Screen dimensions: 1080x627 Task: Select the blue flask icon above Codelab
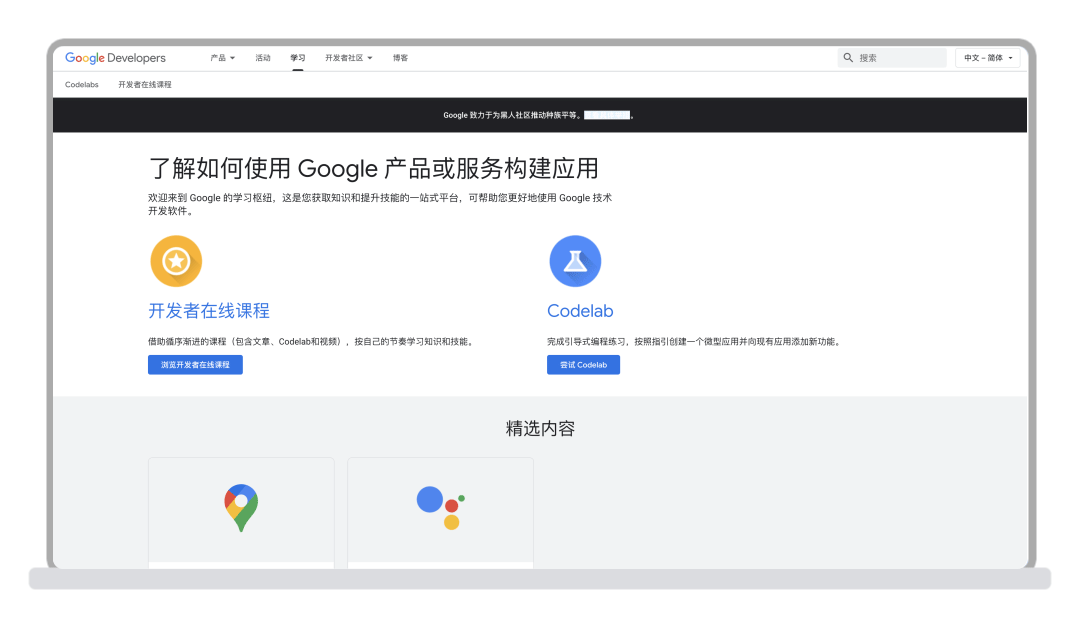pos(575,261)
